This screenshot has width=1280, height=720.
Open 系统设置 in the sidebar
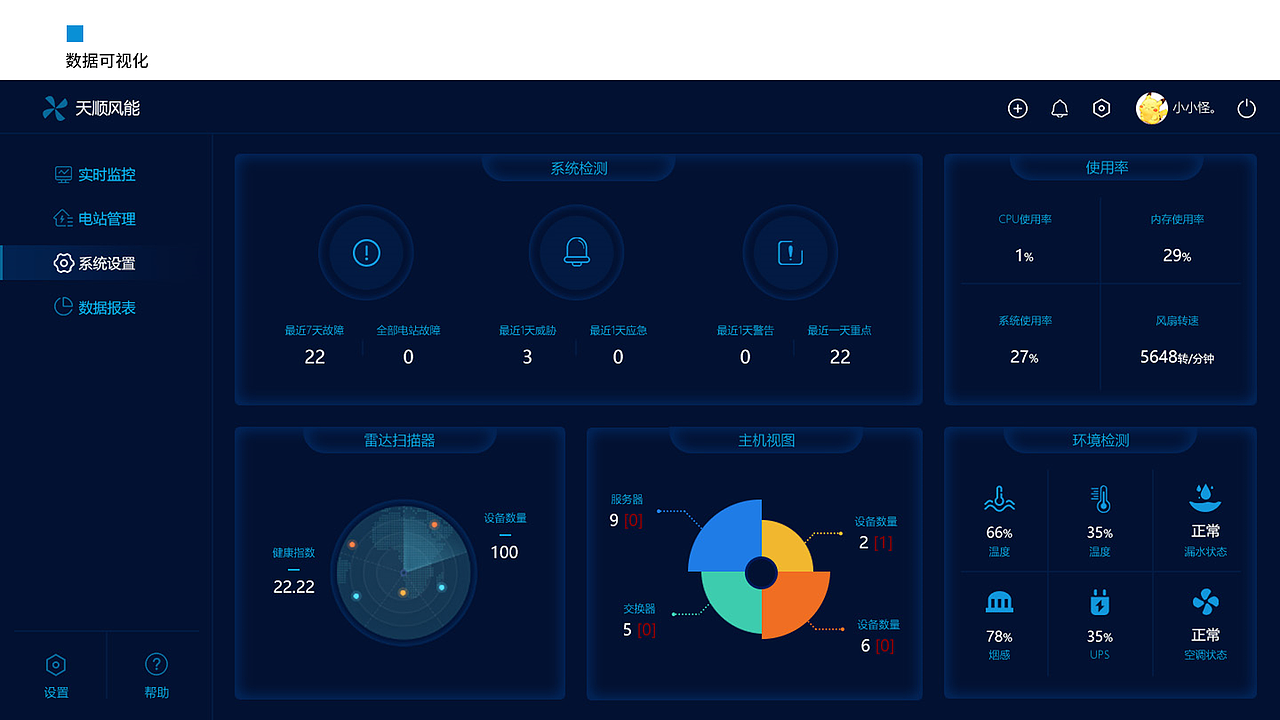tap(107, 263)
